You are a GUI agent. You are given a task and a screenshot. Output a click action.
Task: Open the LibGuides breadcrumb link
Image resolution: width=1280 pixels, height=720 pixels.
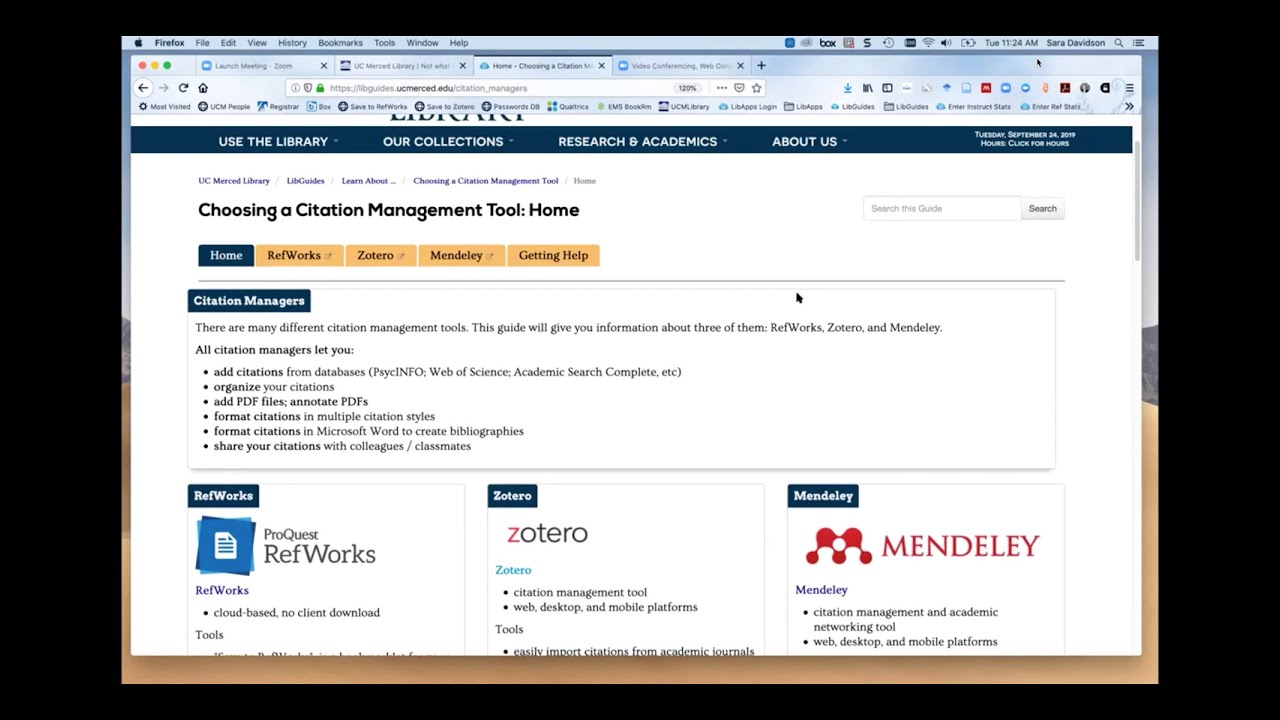(x=305, y=181)
